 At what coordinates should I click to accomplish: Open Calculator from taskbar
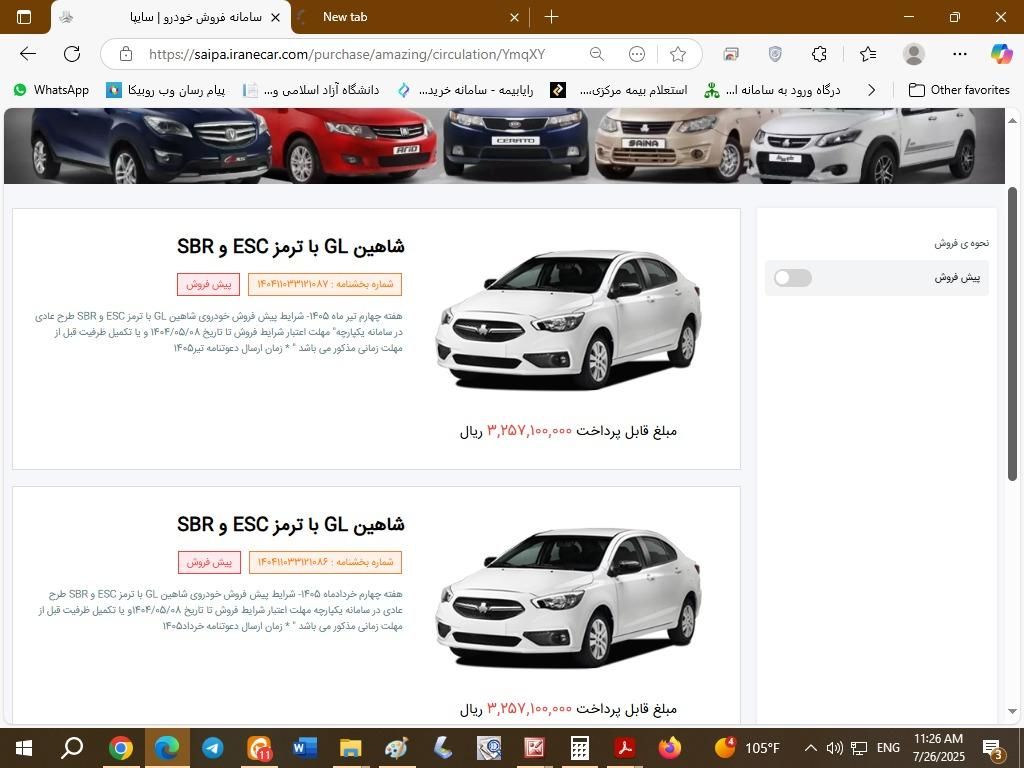point(579,748)
